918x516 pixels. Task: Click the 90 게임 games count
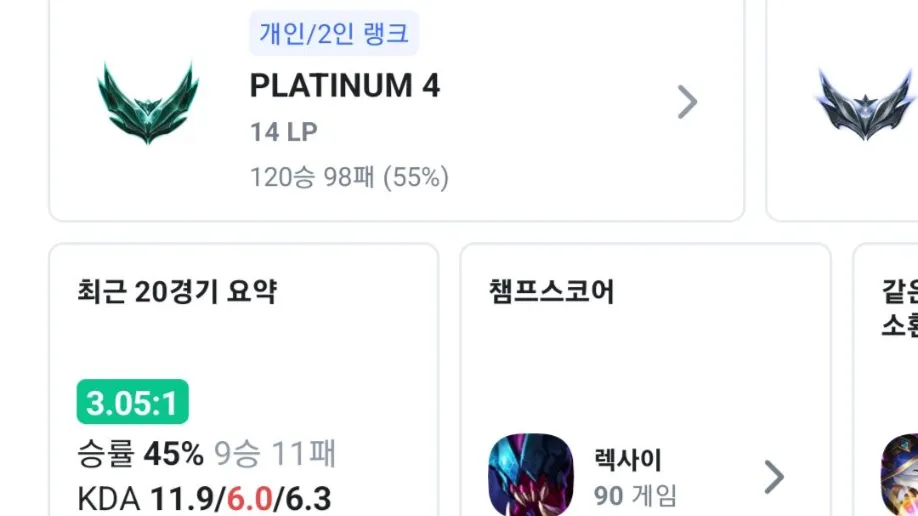point(635,496)
